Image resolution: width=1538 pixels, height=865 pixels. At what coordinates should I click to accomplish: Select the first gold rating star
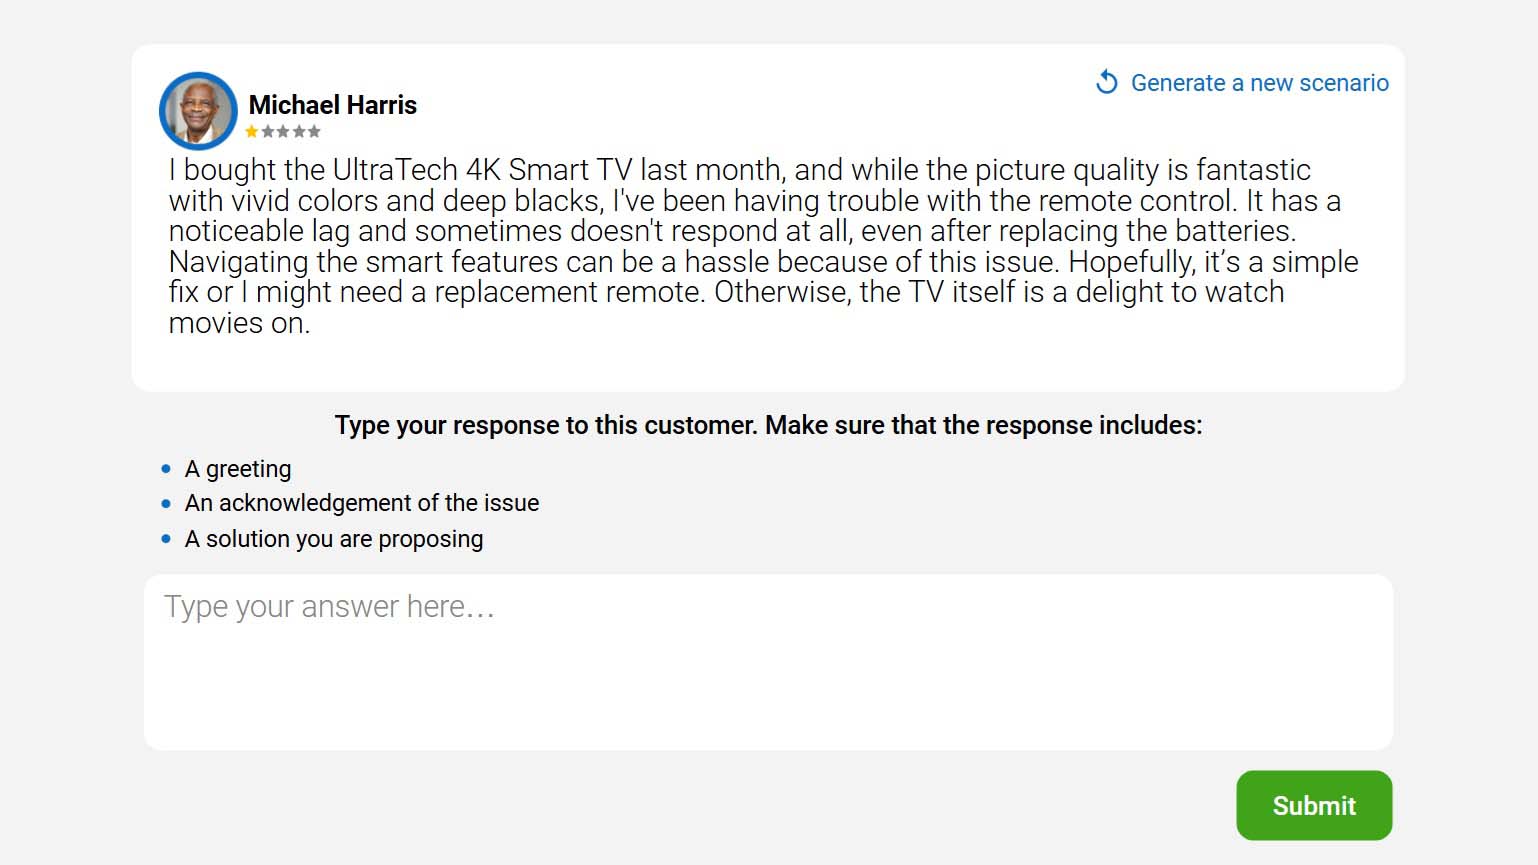click(252, 132)
